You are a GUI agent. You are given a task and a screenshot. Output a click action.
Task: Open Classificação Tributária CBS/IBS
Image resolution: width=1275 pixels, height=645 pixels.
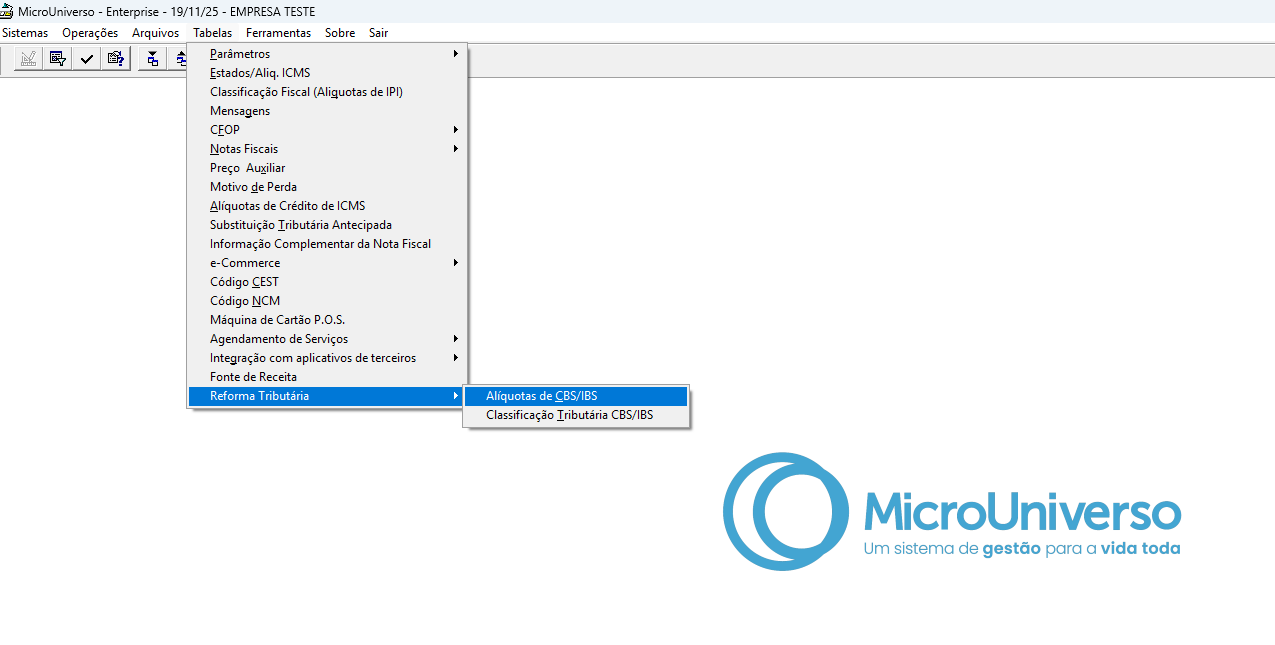point(569,415)
